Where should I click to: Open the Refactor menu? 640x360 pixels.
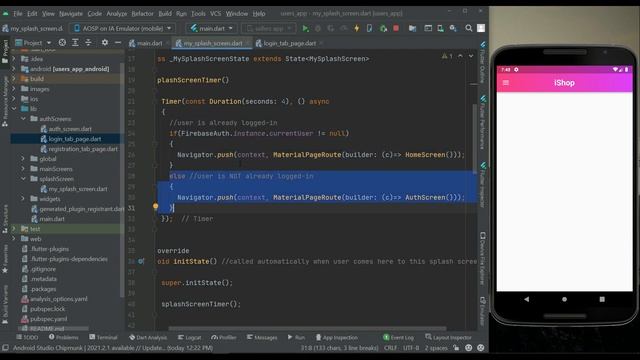142,13
